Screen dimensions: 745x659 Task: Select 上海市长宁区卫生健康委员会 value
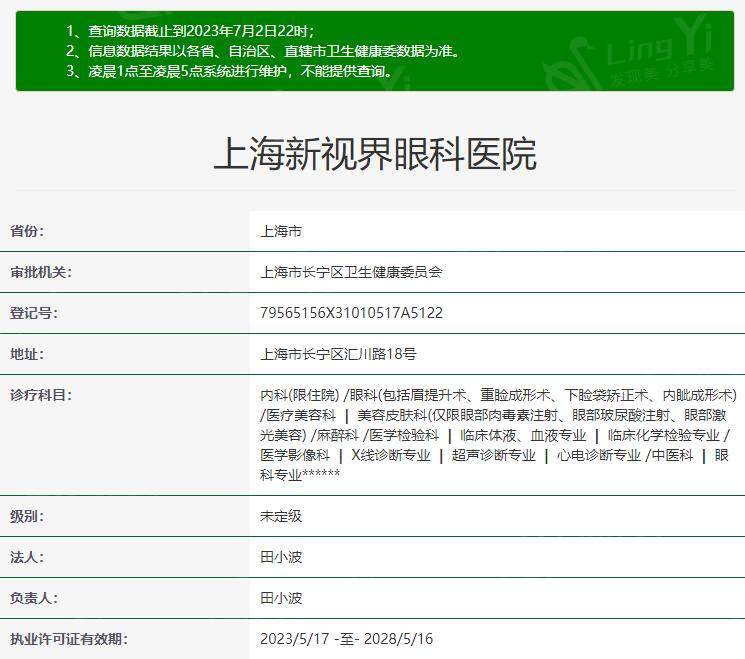(351, 272)
